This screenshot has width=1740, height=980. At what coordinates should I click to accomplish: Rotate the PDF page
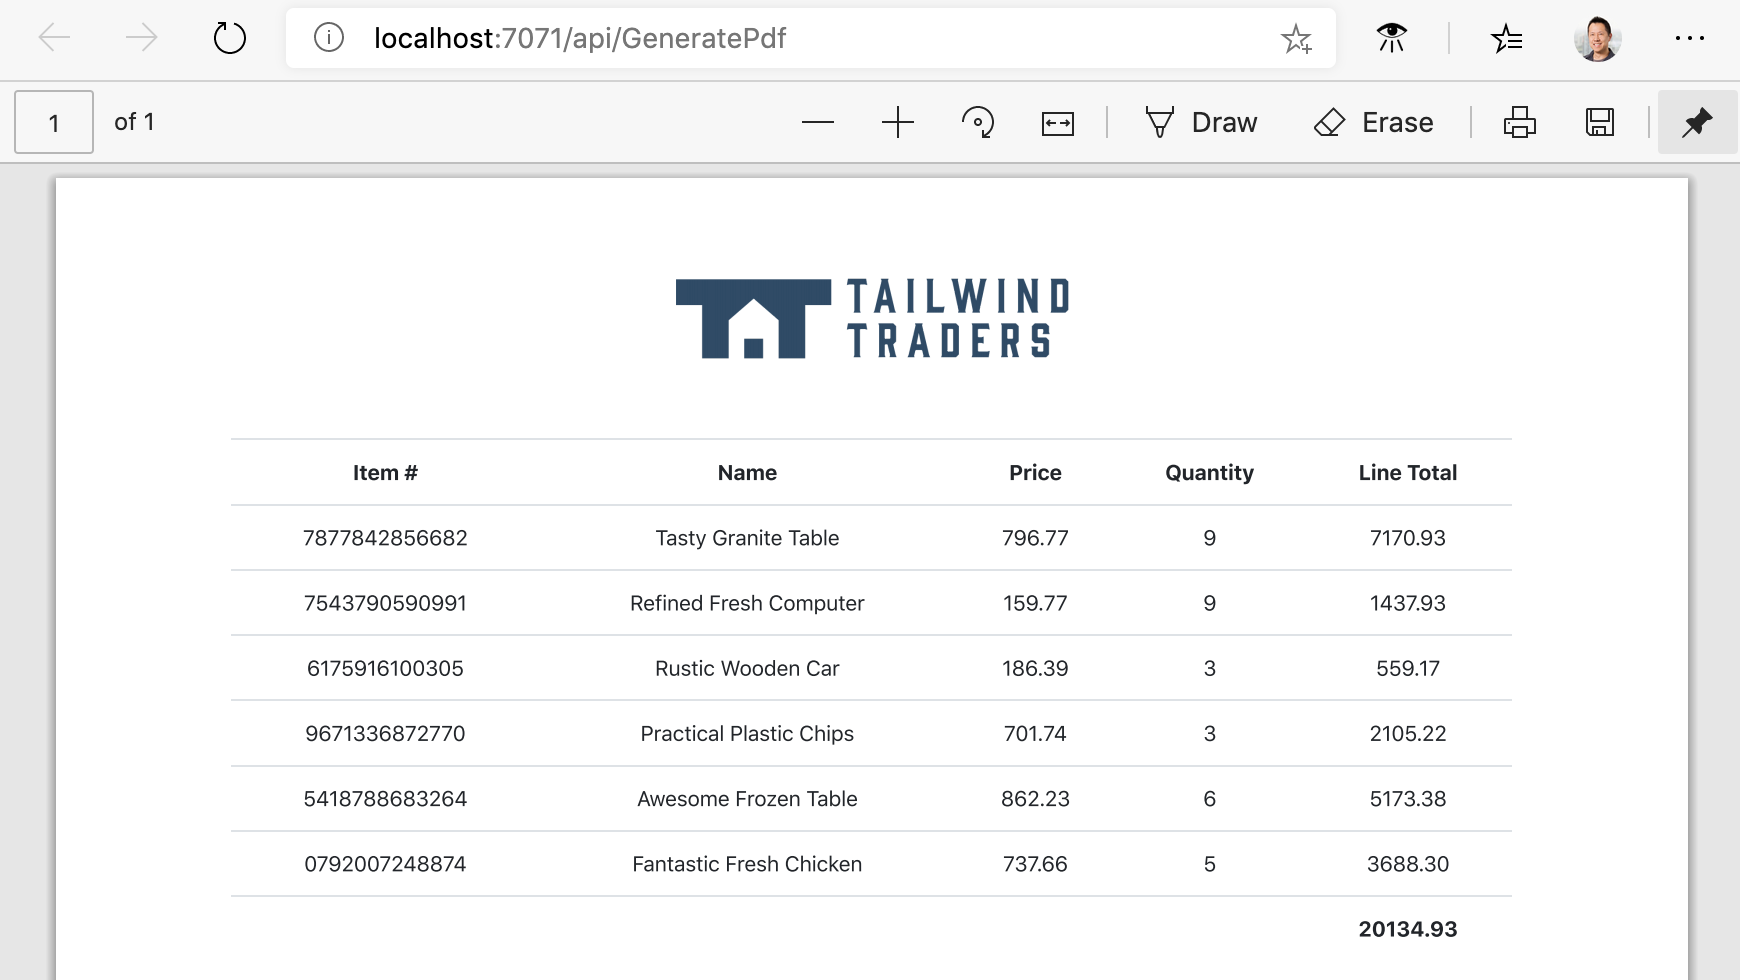(977, 122)
